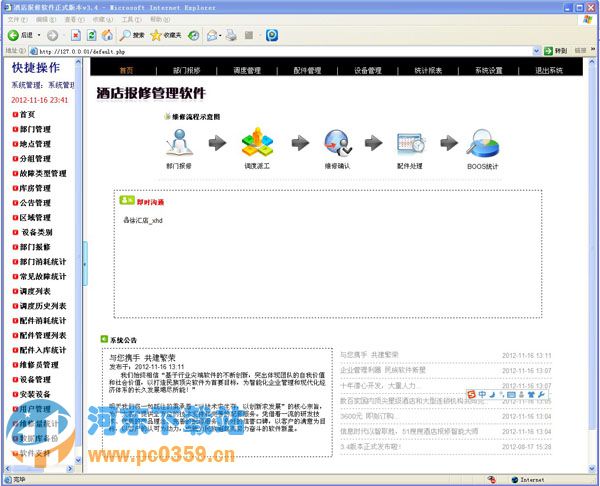This screenshot has width=600, height=486.
Task: Click 退出系统 to log out
Action: 549,70
